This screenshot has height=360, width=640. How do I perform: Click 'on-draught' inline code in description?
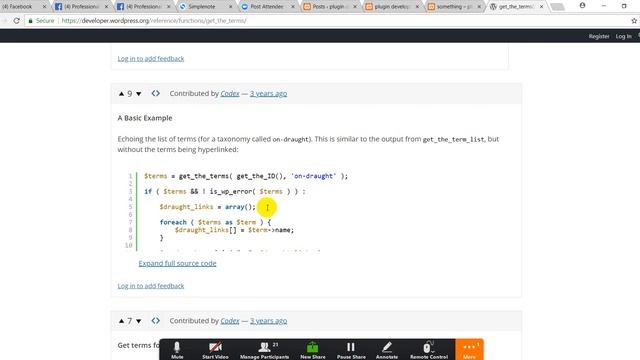pyautogui.click(x=291, y=139)
